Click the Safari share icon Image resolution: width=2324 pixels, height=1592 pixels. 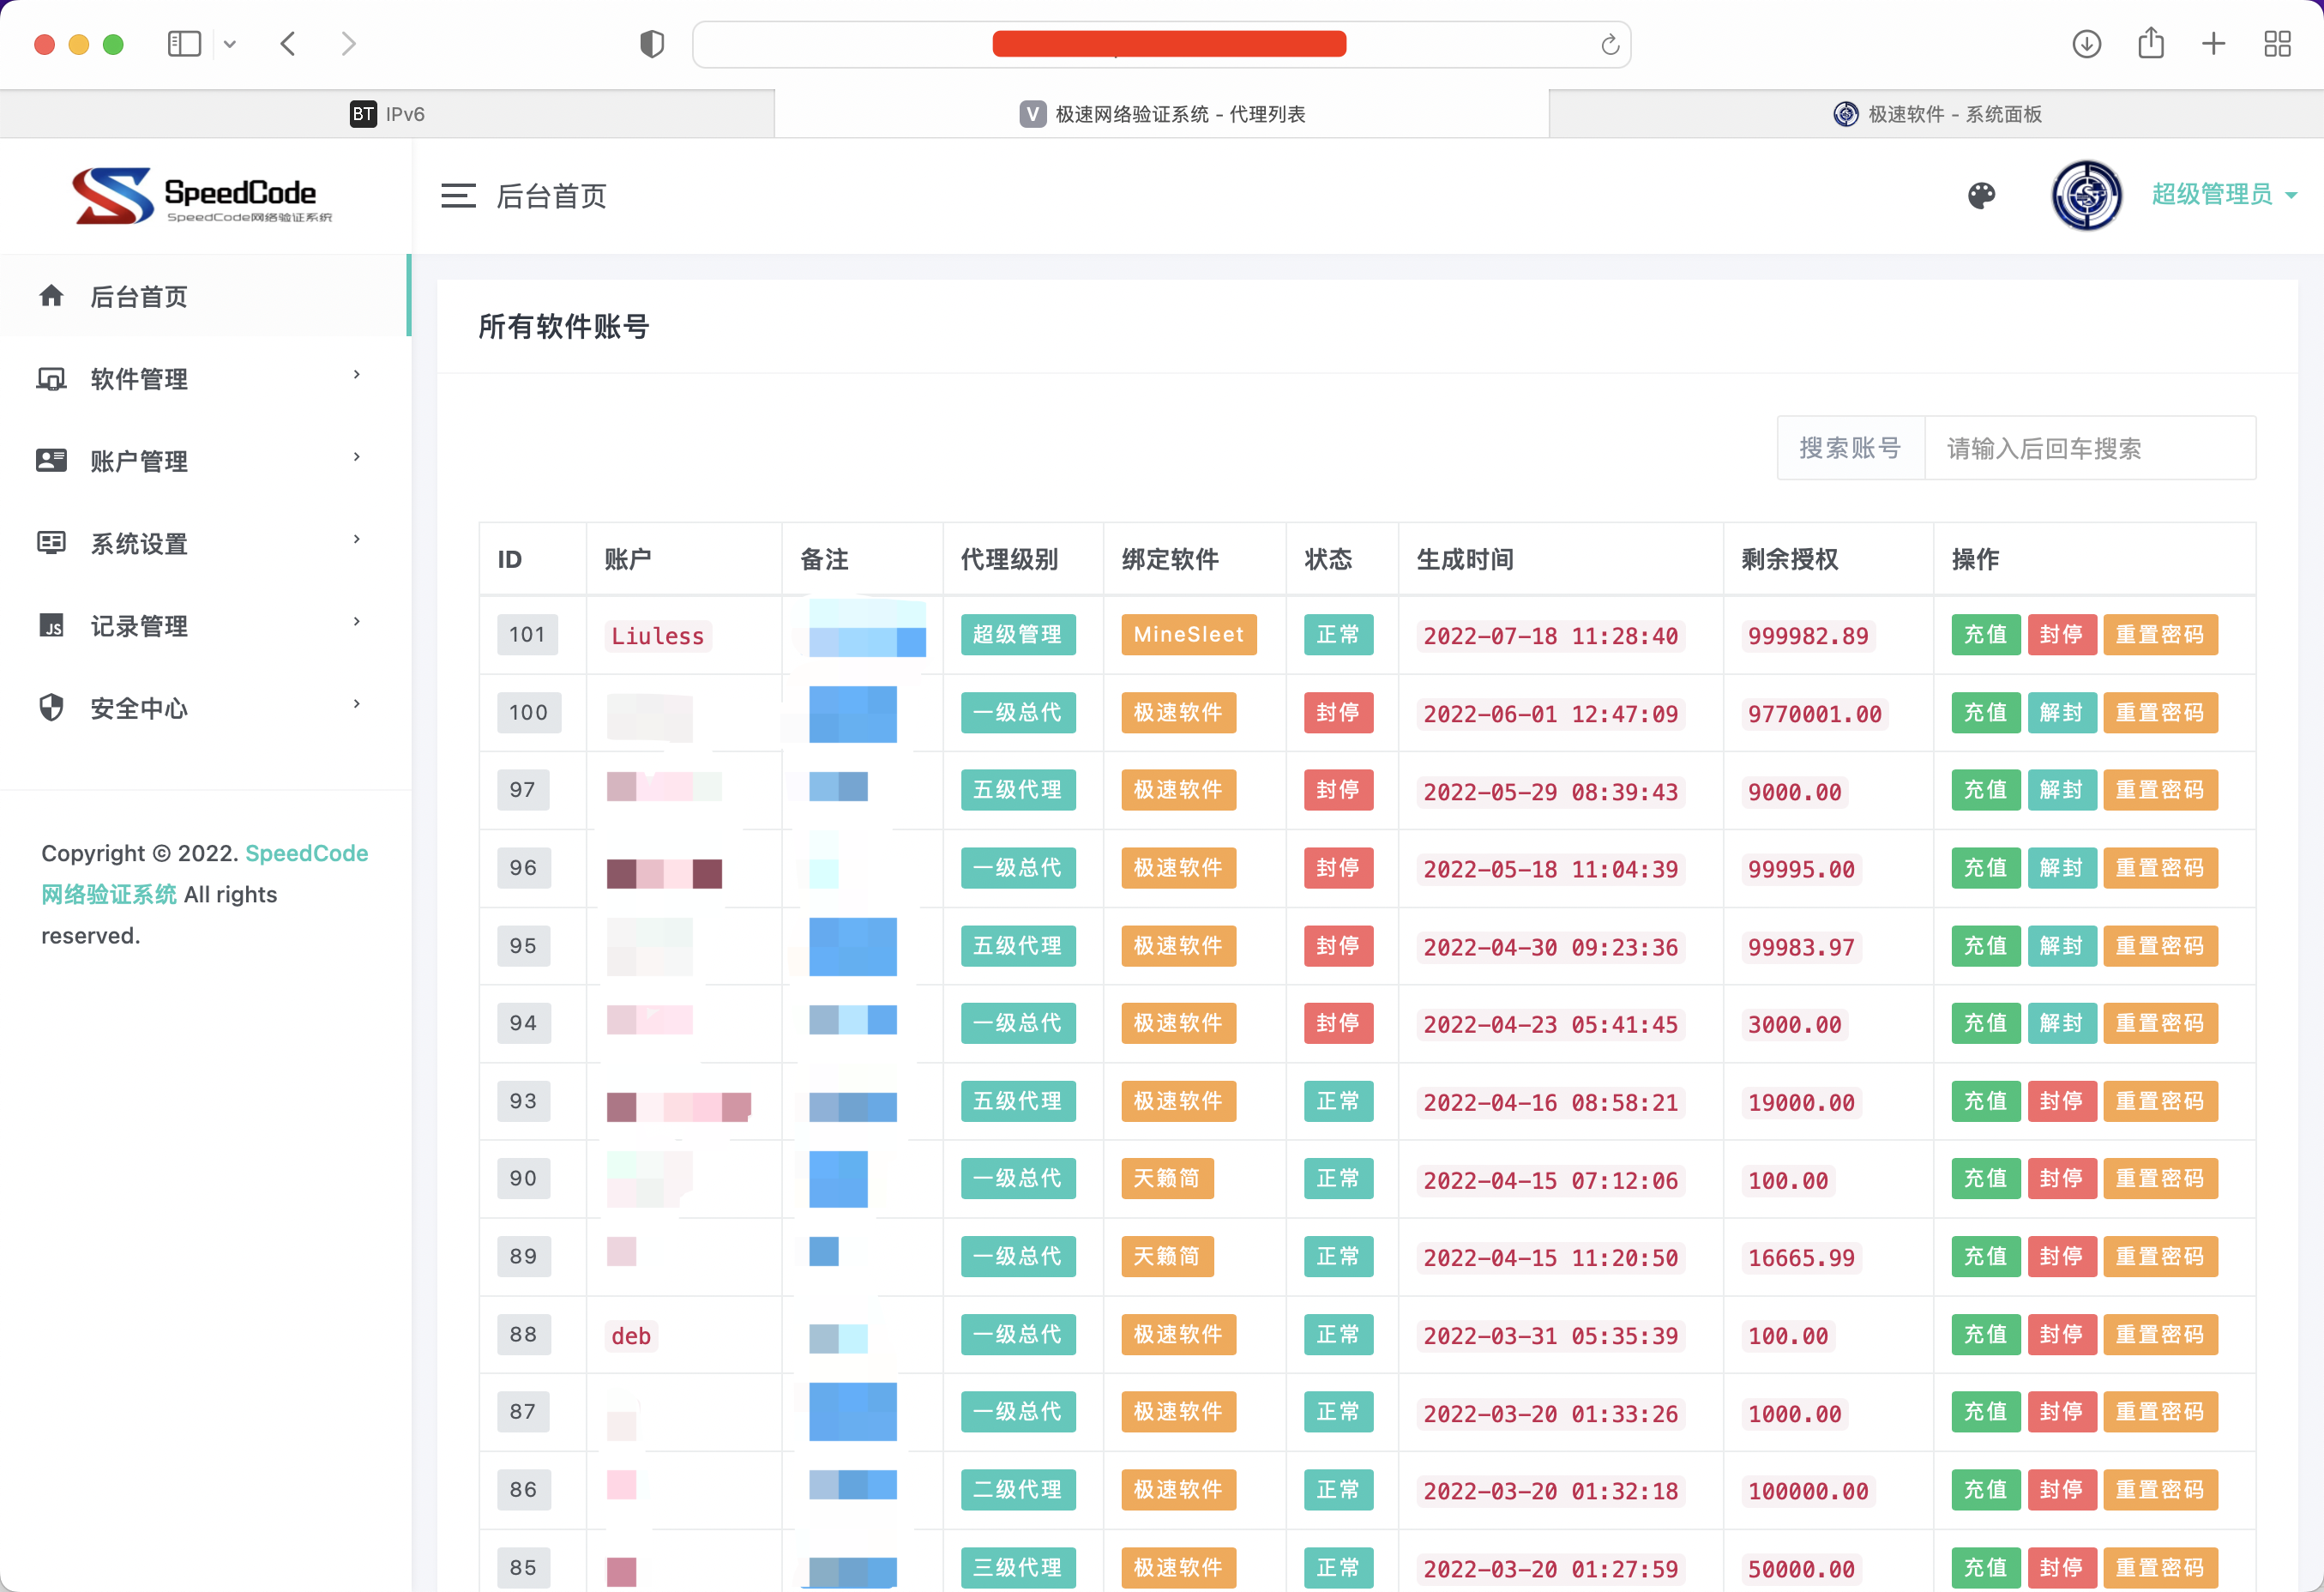(2150, 43)
